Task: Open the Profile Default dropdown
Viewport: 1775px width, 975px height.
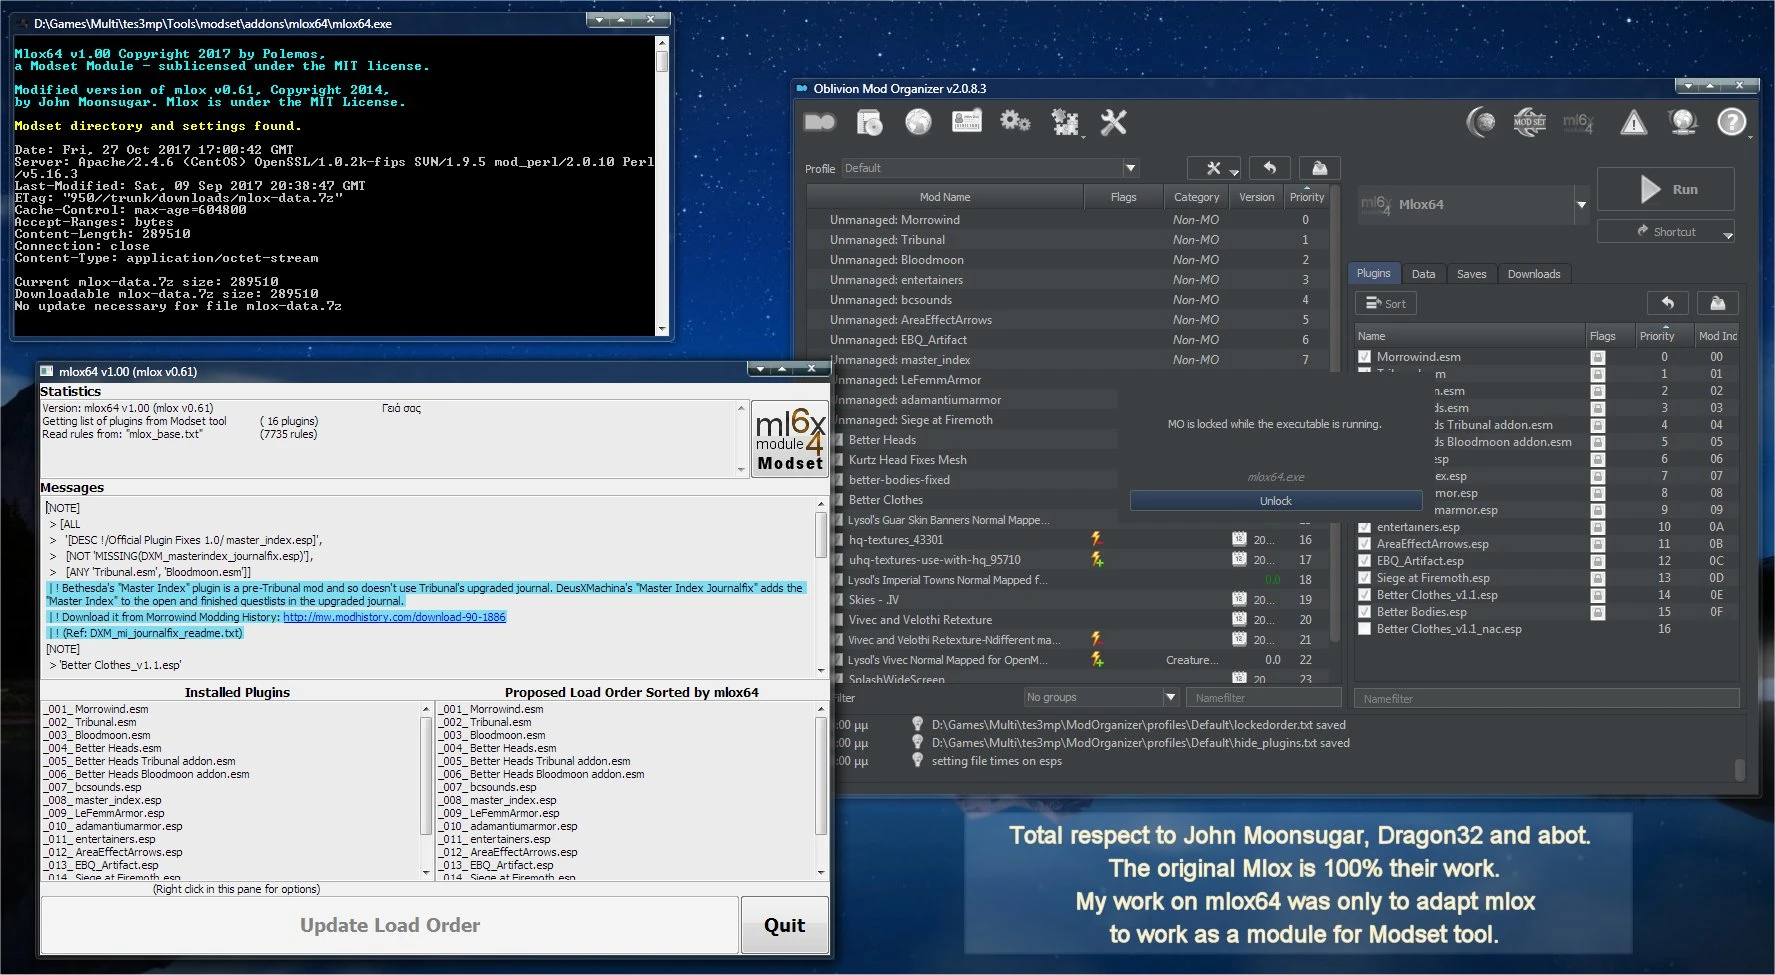Action: pyautogui.click(x=990, y=168)
